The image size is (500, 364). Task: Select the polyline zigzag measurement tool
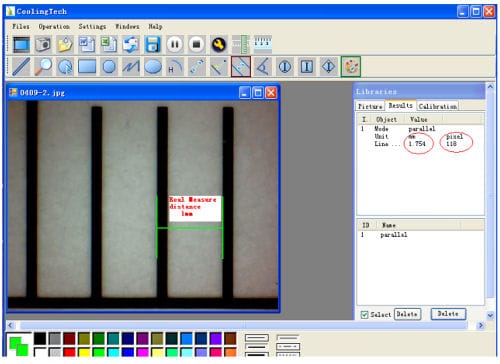131,67
